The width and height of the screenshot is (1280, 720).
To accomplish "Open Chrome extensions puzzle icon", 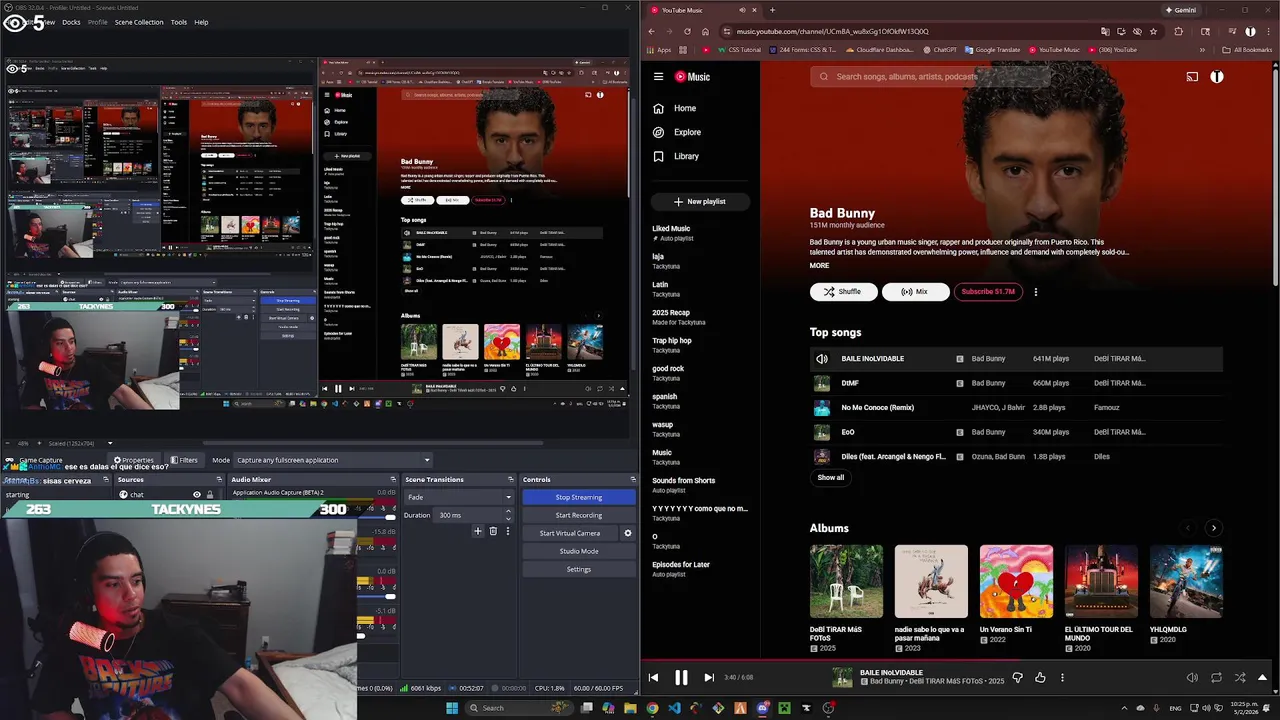I will pyautogui.click(x=1178, y=32).
